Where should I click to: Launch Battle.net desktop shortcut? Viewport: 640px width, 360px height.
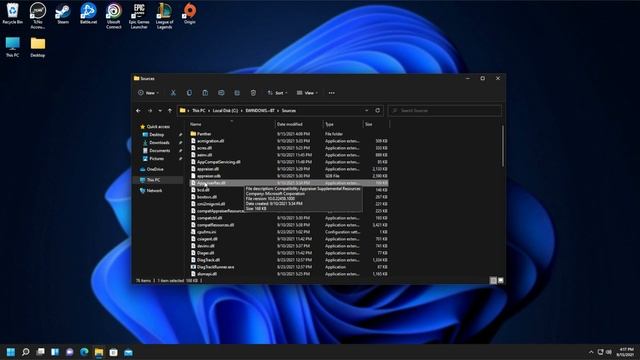pyautogui.click(x=88, y=13)
